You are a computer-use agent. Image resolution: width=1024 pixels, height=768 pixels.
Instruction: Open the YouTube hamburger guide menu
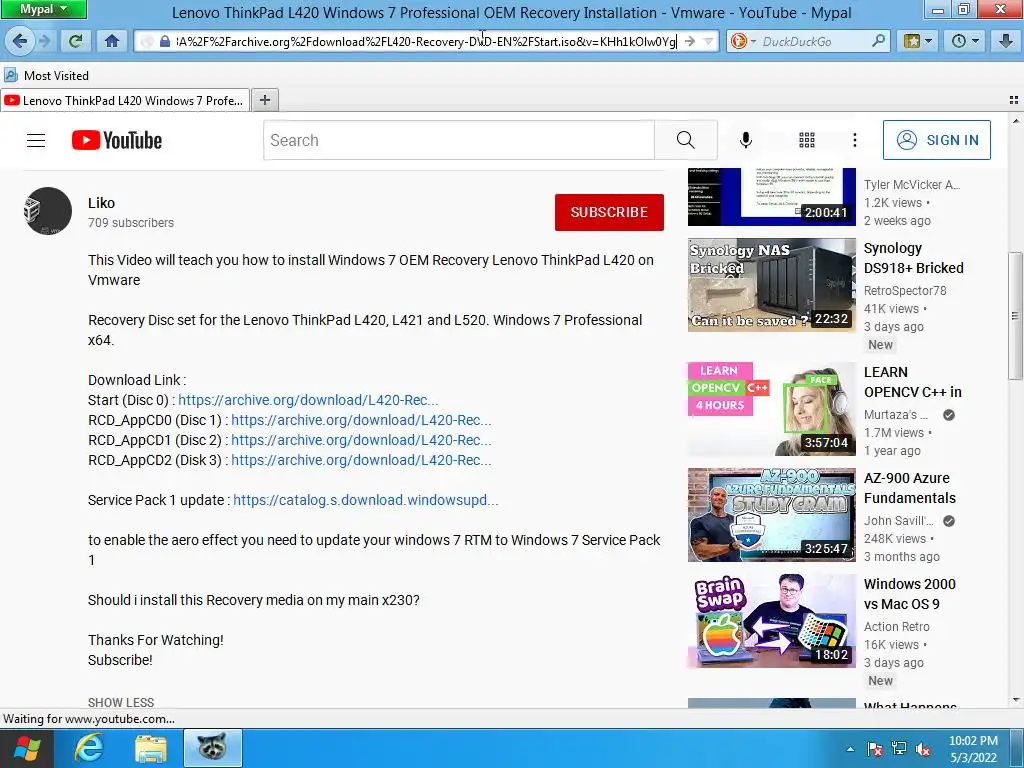[x=36, y=140]
